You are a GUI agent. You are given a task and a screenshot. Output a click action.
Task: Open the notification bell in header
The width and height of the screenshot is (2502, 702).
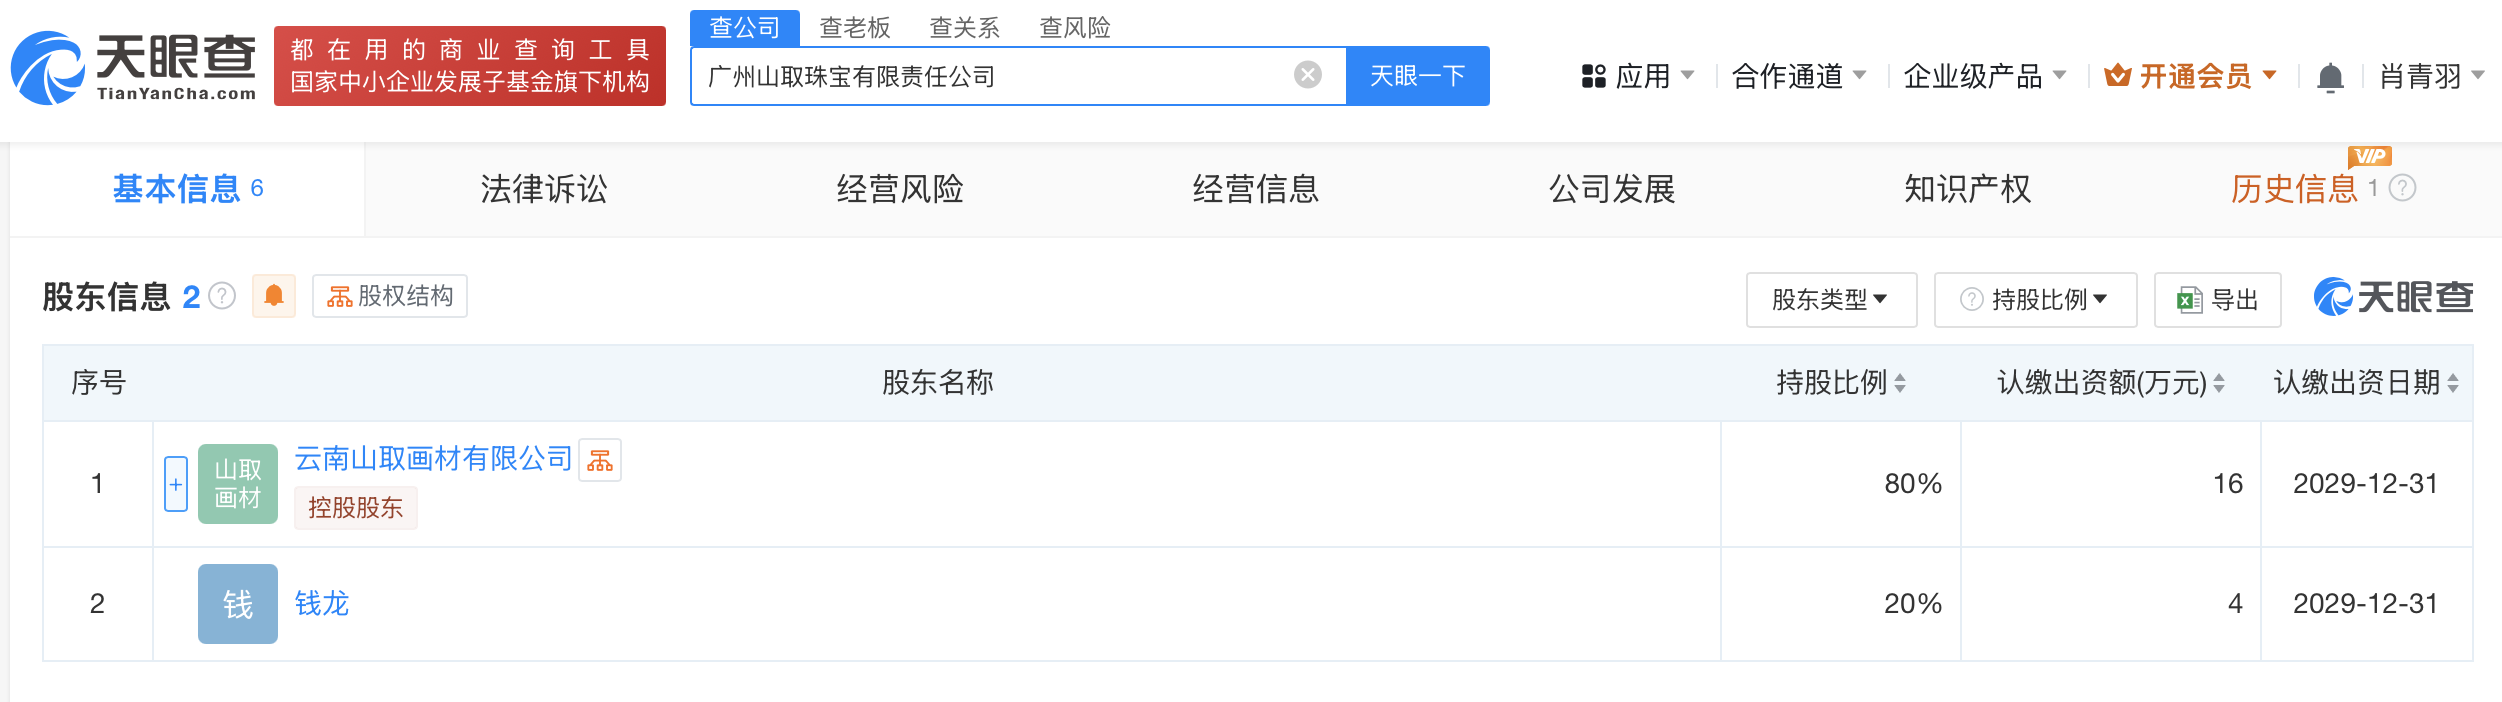pyautogui.click(x=2330, y=77)
